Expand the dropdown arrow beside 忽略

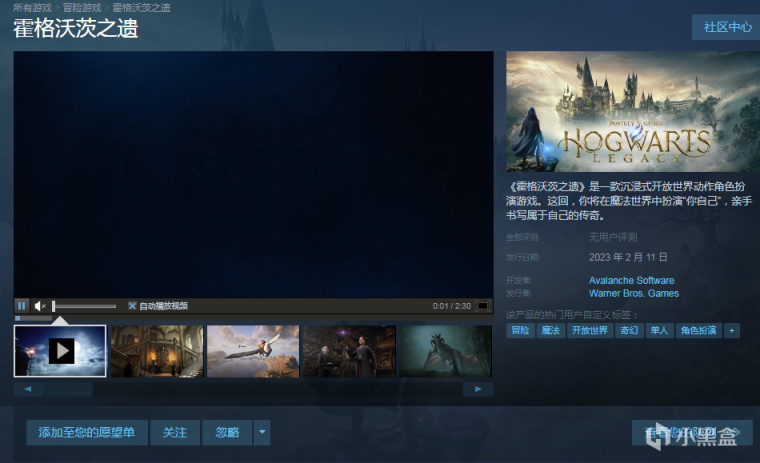[262, 432]
